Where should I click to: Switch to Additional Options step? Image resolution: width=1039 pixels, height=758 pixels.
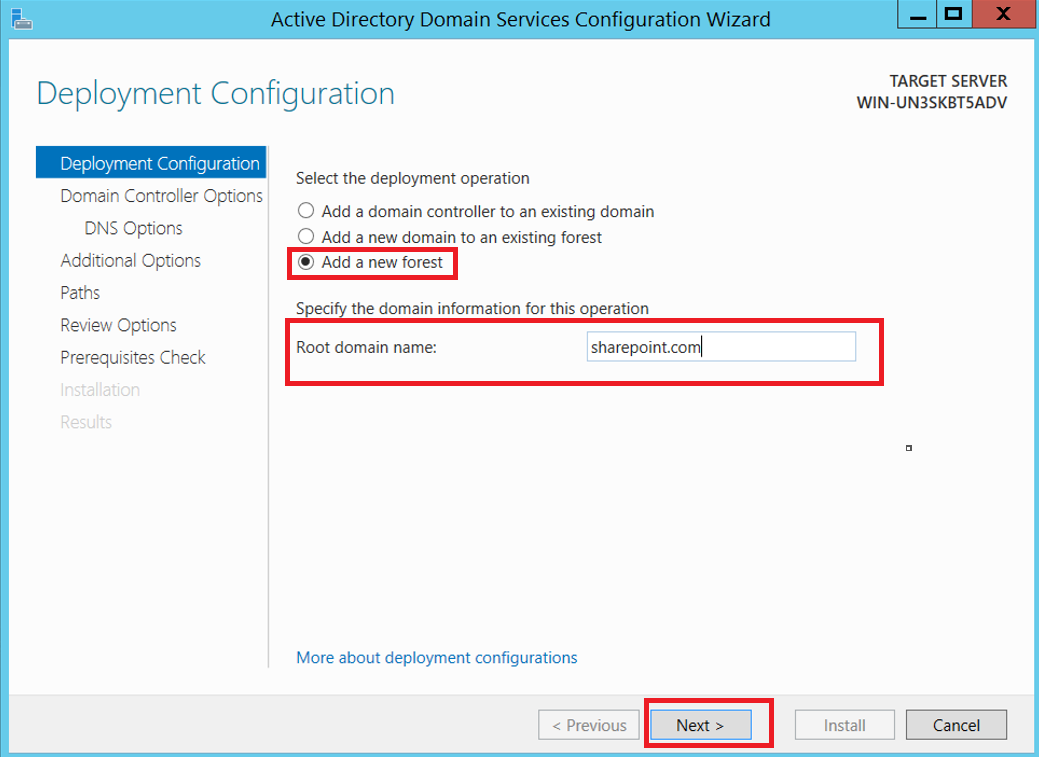(x=131, y=260)
